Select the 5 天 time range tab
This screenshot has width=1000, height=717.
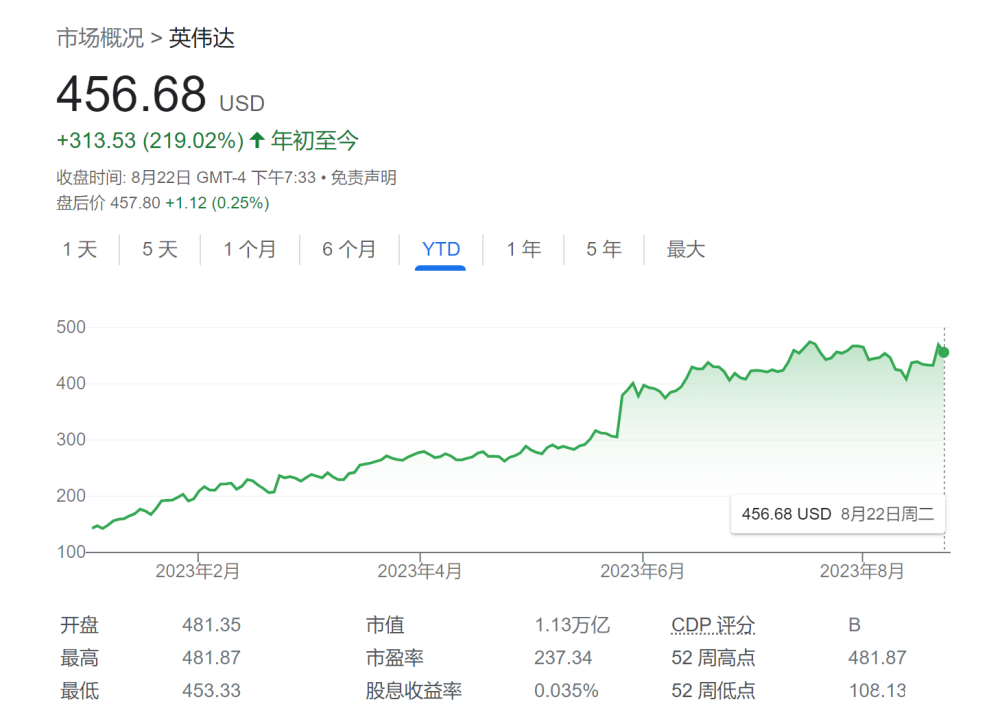(159, 249)
